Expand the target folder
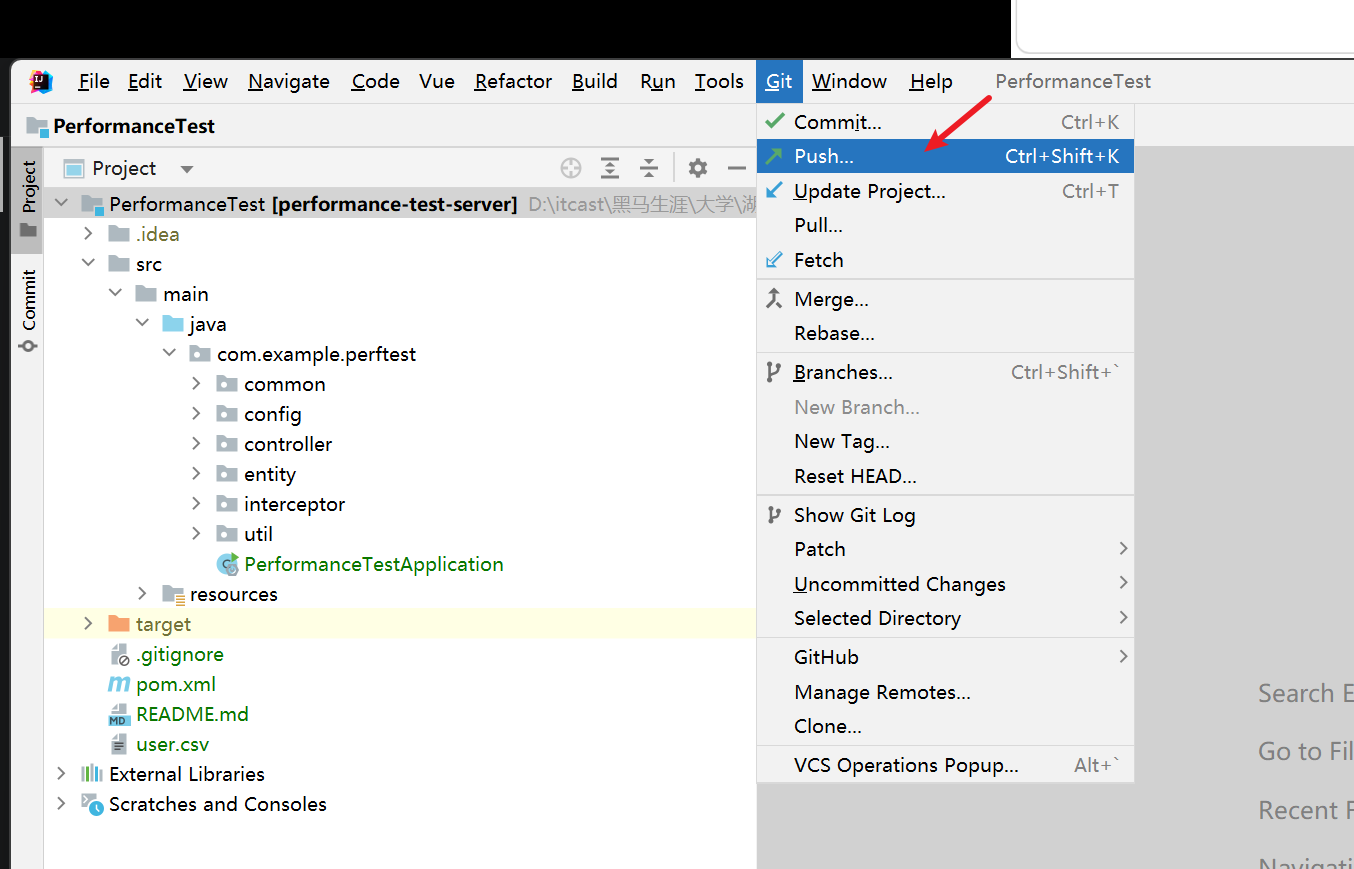The image size is (1354, 869). click(89, 624)
